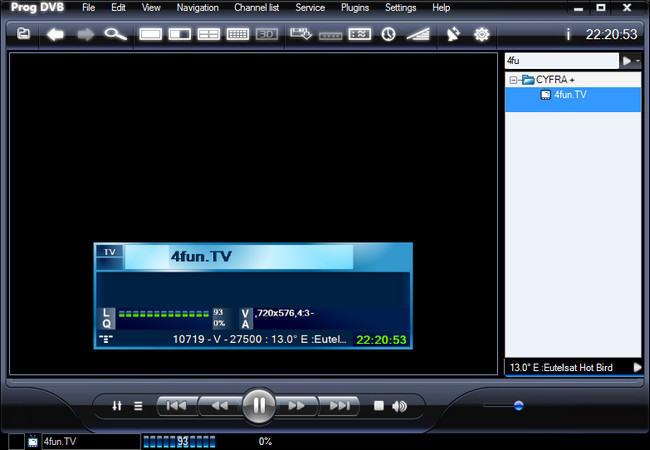Open the playlist lines icon

point(138,406)
